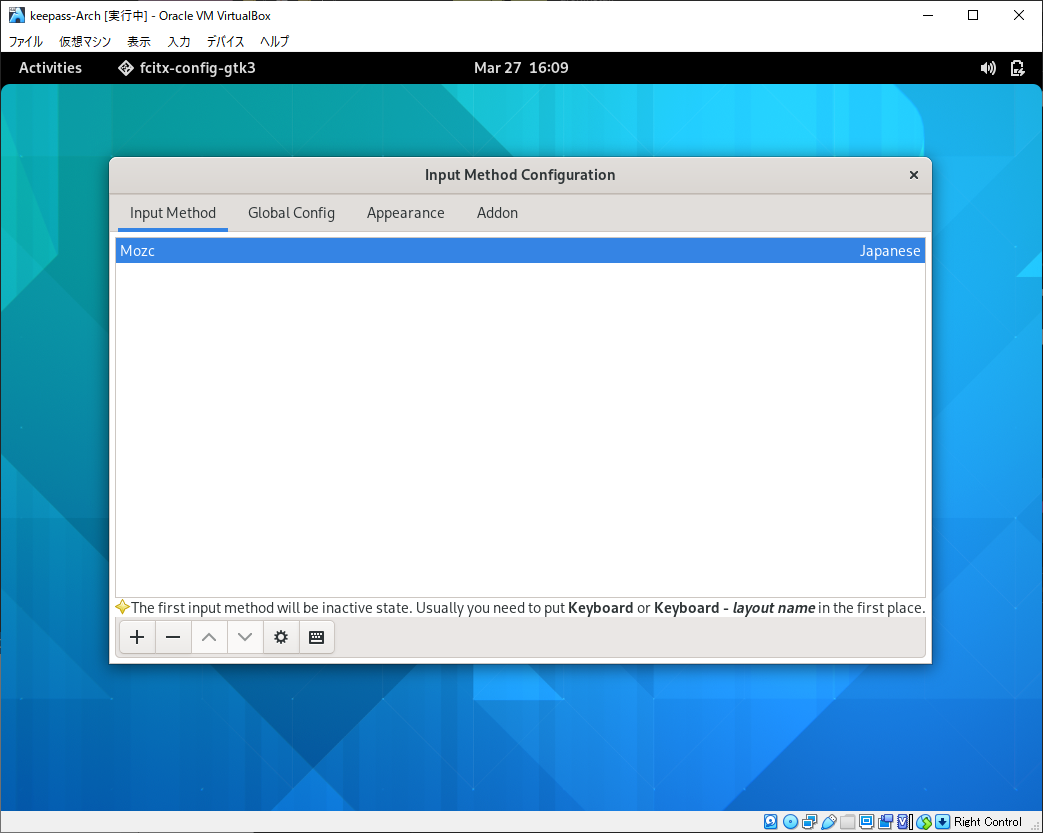Image resolution: width=1043 pixels, height=833 pixels.
Task: Move Mozc down using the down chevron
Action: 245,637
